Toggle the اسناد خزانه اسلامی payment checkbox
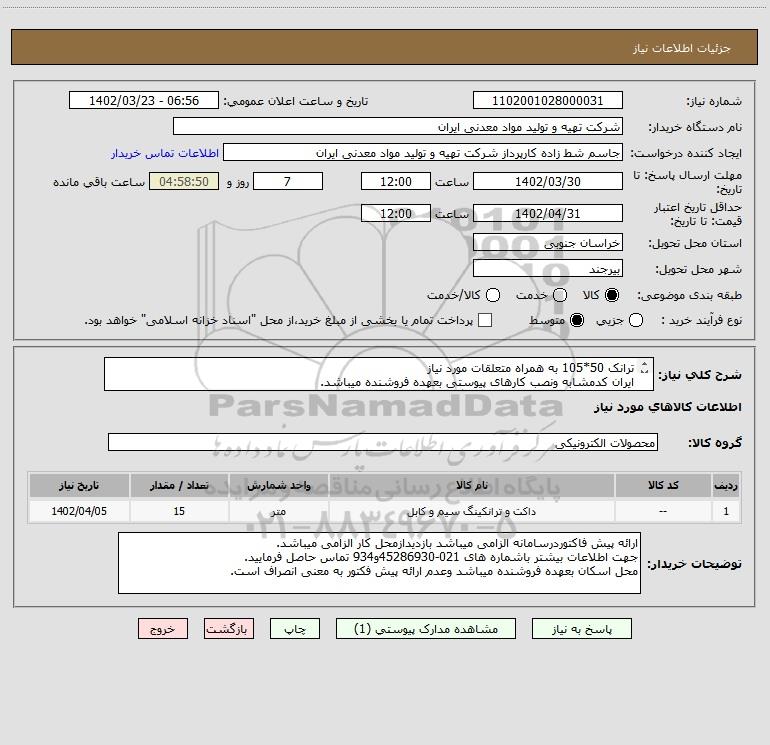Screen dimensions: 770x745 pyautogui.click(x=485, y=320)
